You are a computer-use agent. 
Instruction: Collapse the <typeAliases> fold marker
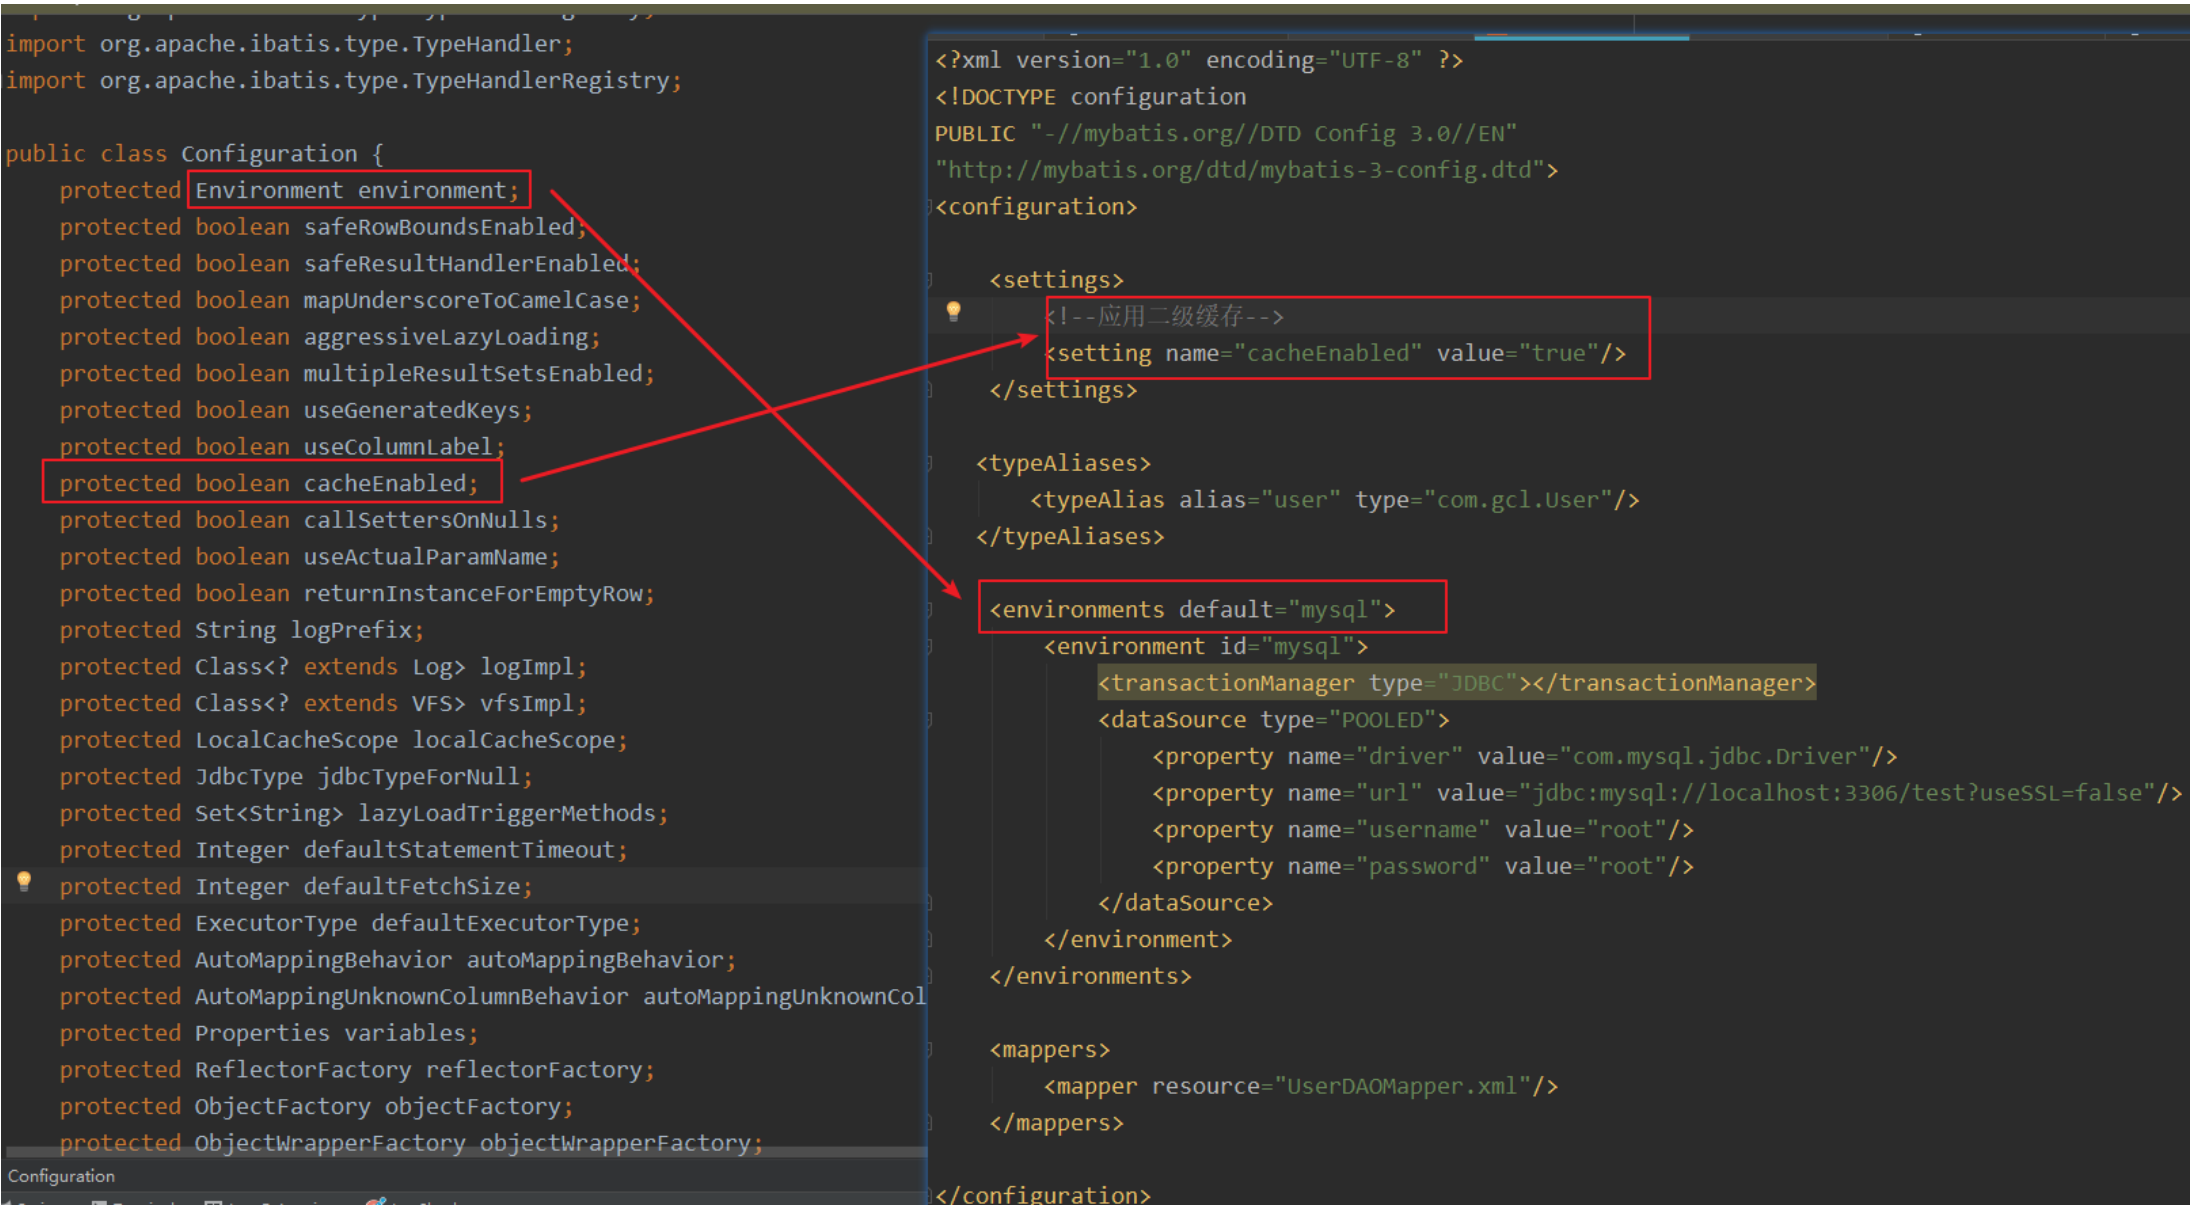(930, 463)
